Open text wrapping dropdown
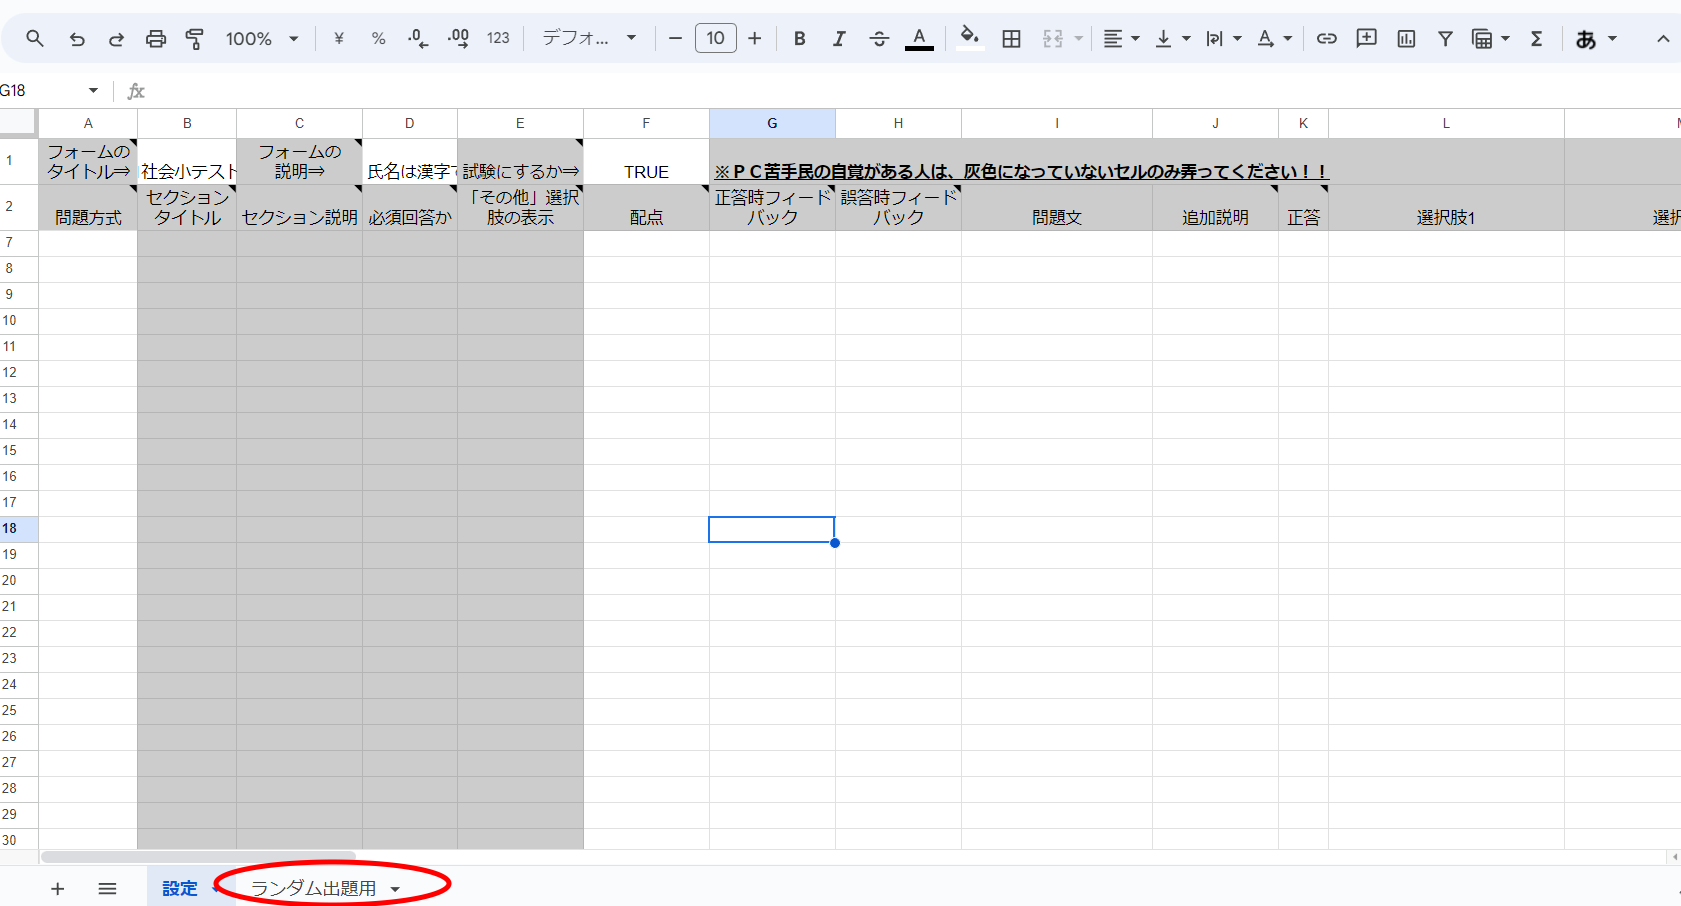Image resolution: width=1681 pixels, height=906 pixels. click(x=1223, y=38)
